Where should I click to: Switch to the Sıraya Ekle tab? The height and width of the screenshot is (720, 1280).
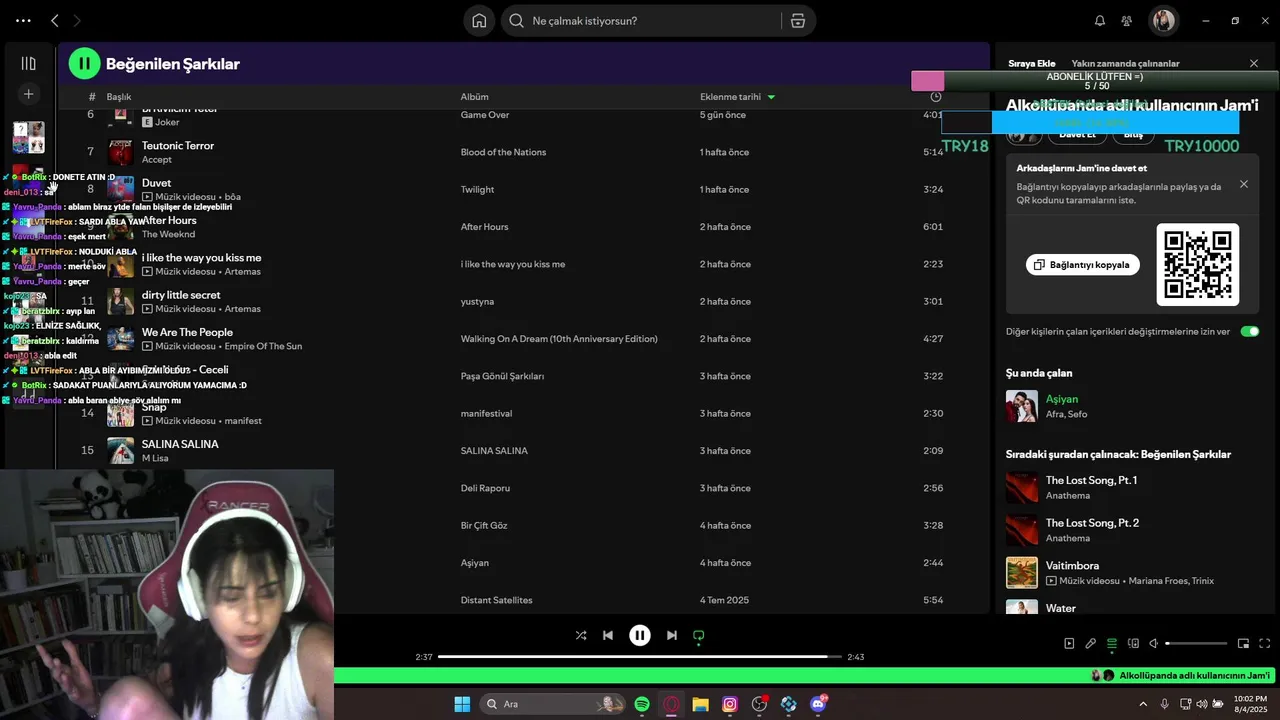(1031, 64)
